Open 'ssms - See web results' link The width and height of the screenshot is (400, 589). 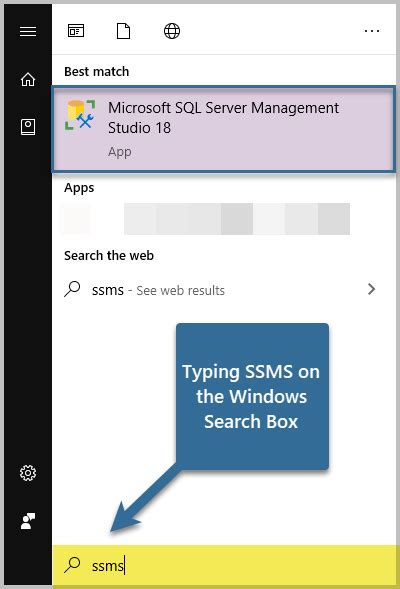click(158, 290)
